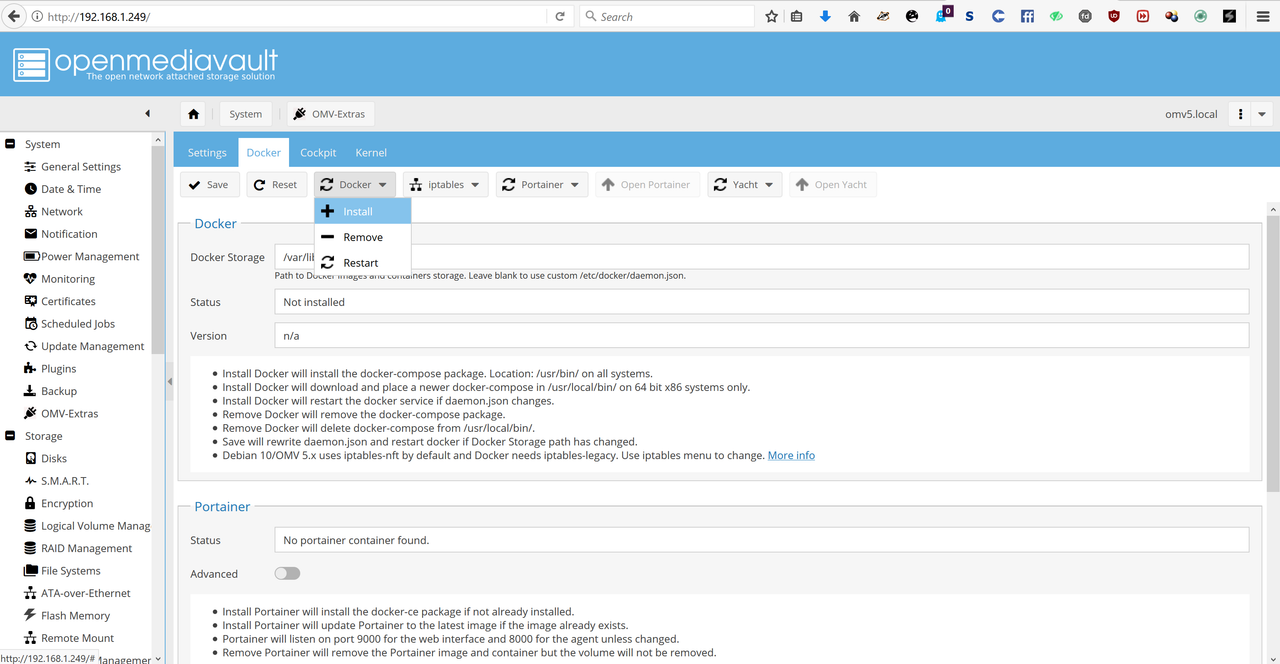1280x664 pixels.
Task: Collapse the System tree node
Action: (10, 144)
